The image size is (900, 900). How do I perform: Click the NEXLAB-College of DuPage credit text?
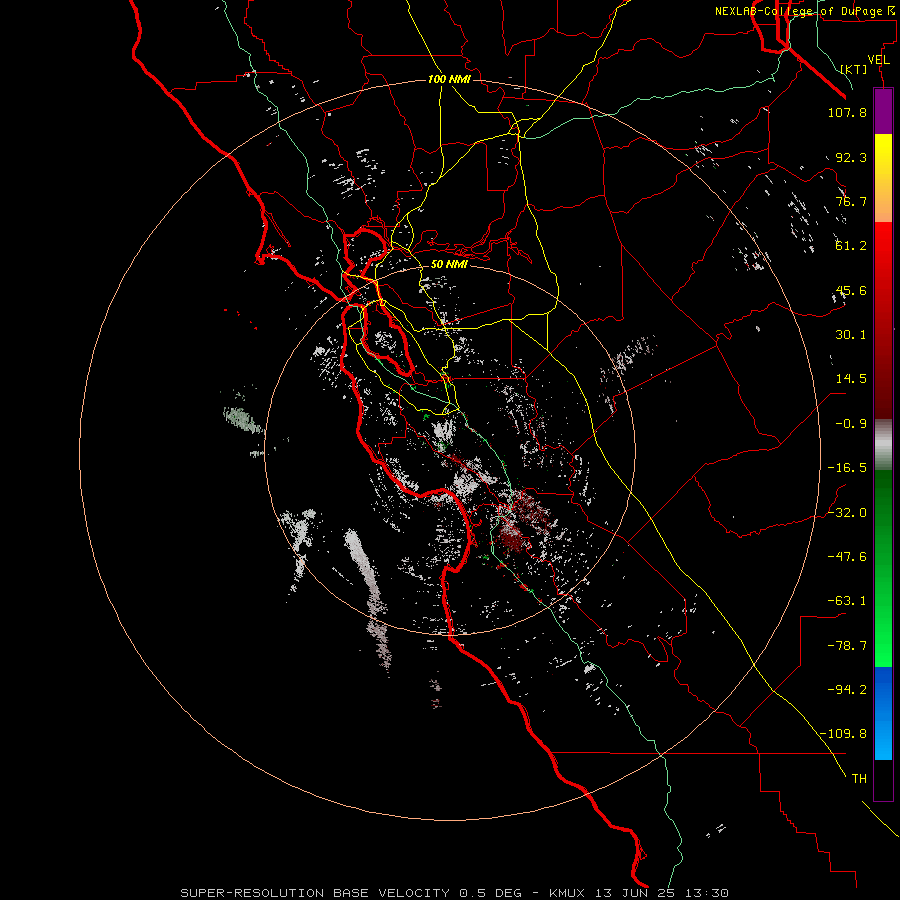click(807, 11)
